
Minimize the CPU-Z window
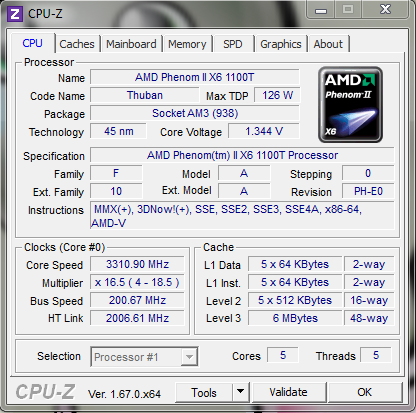point(321,10)
